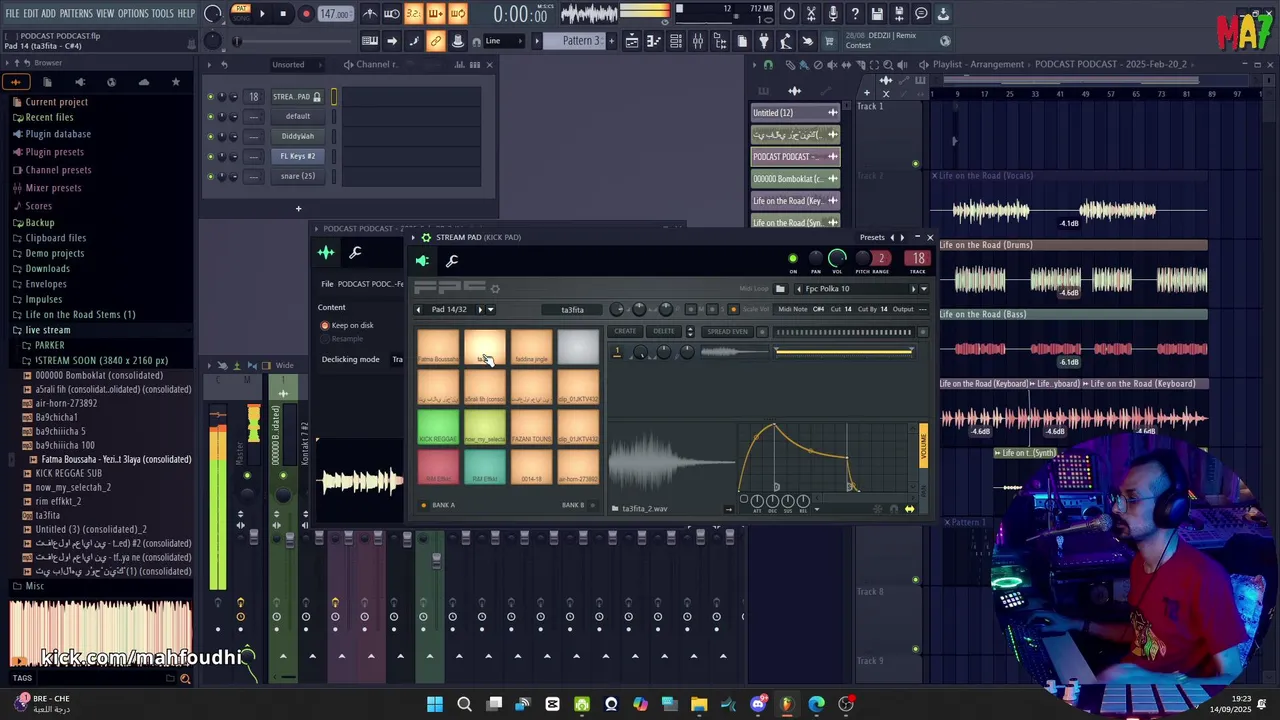The width and height of the screenshot is (1280, 720).
Task: Select the 000000 Bomboklat clip in picker
Action: click(x=795, y=179)
